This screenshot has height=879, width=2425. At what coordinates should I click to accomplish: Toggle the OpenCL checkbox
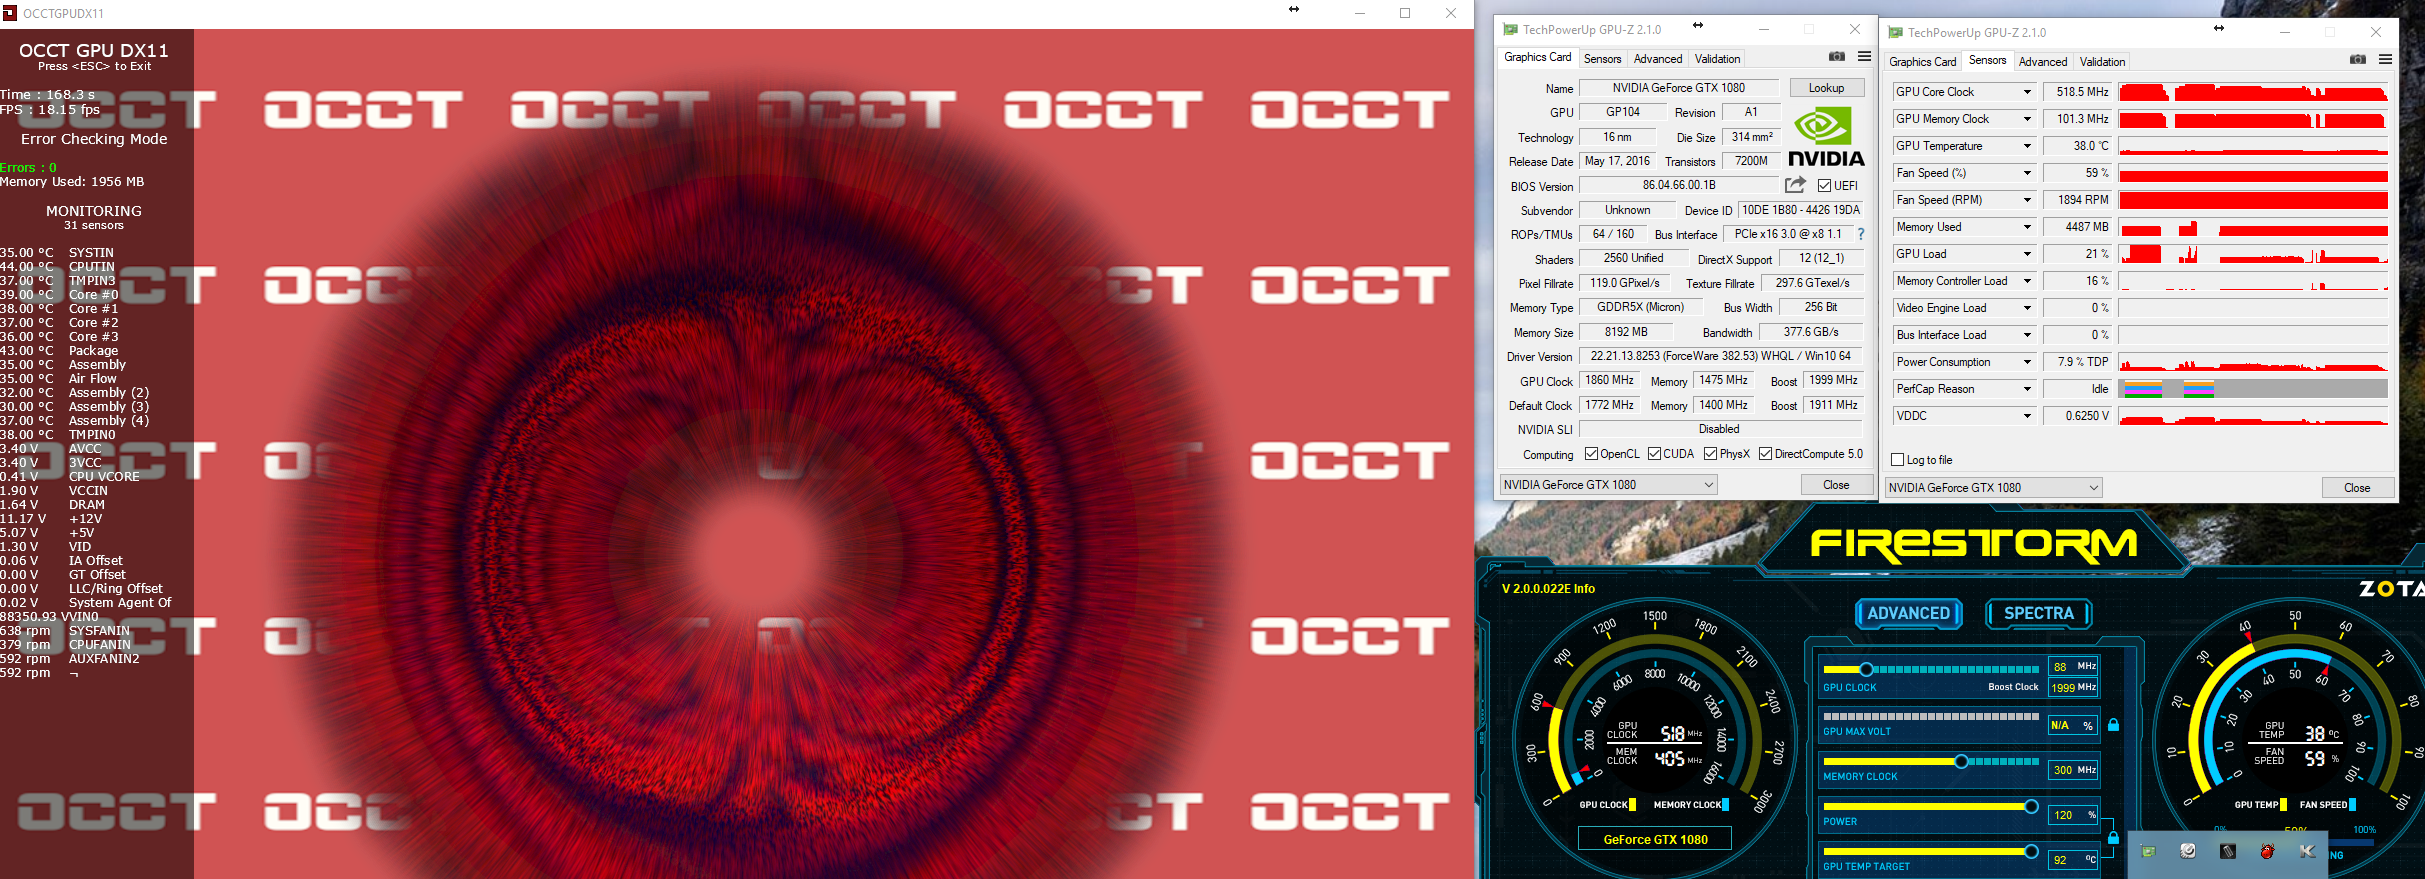(1591, 454)
